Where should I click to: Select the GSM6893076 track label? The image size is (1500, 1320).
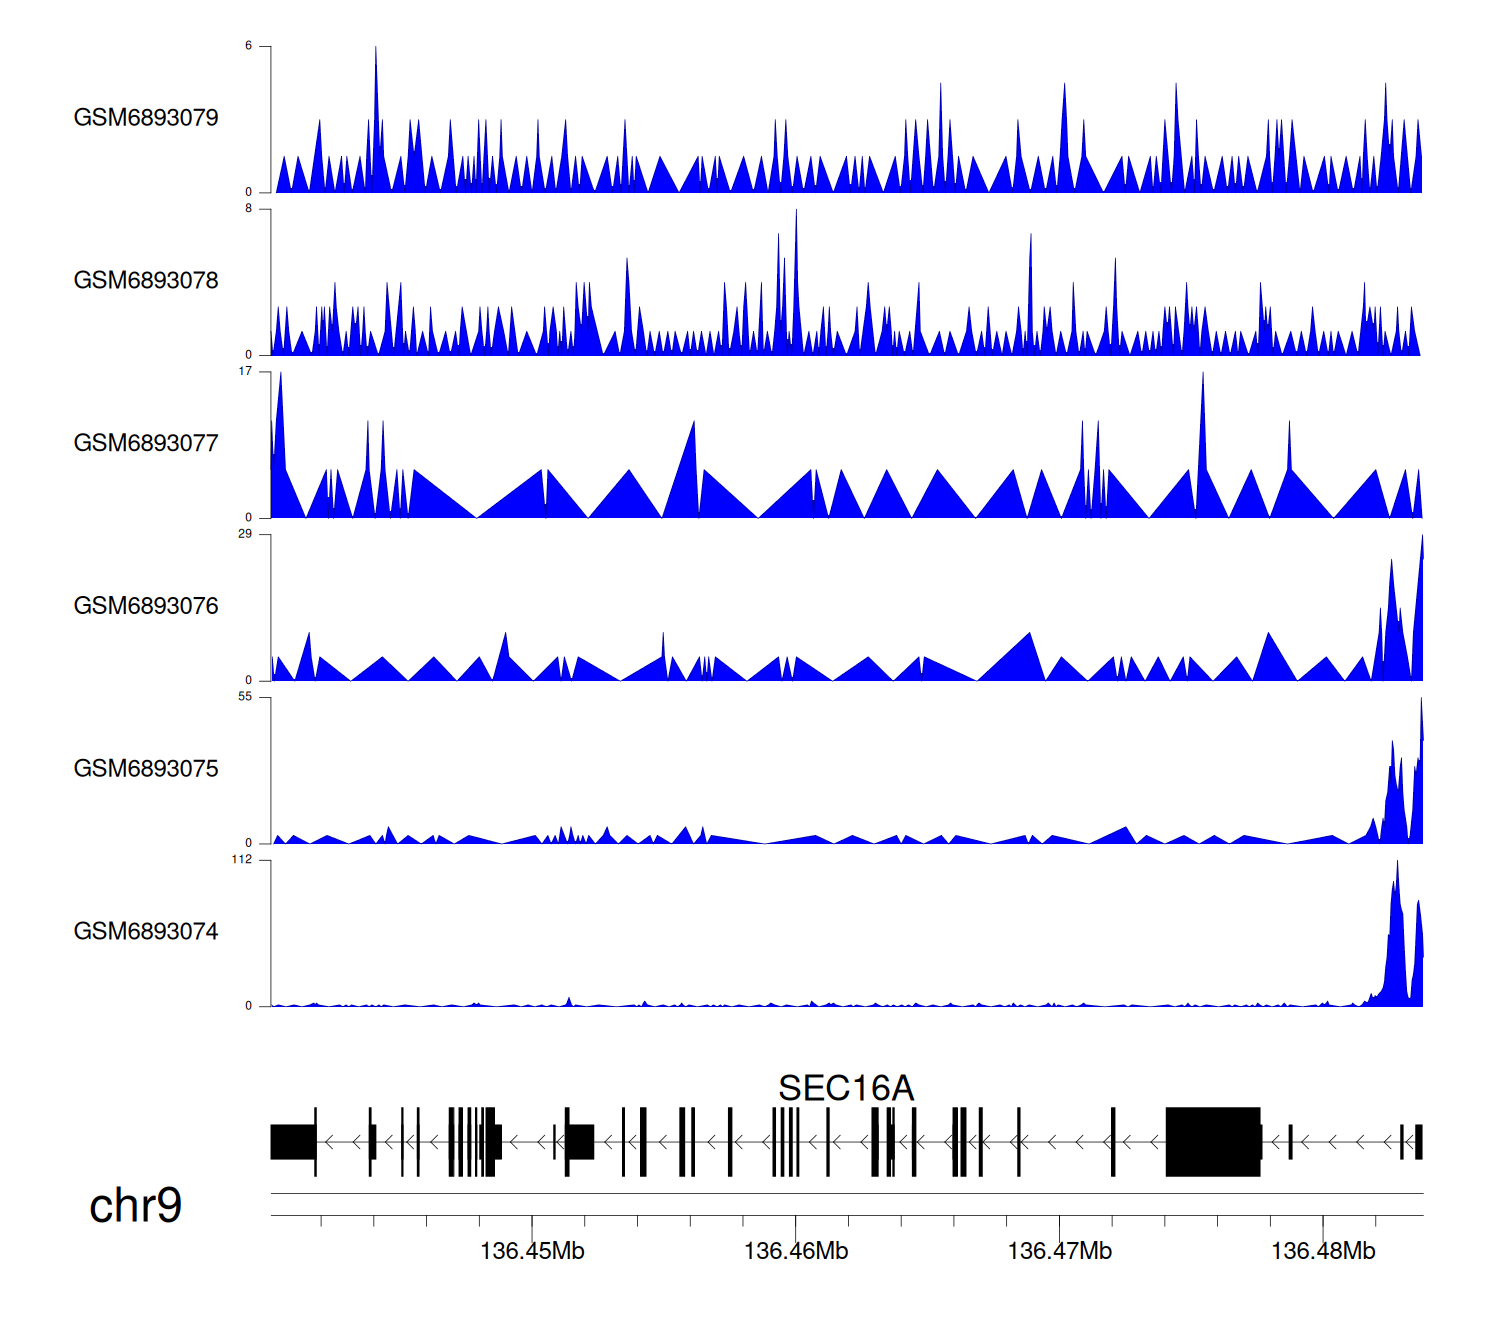(146, 607)
